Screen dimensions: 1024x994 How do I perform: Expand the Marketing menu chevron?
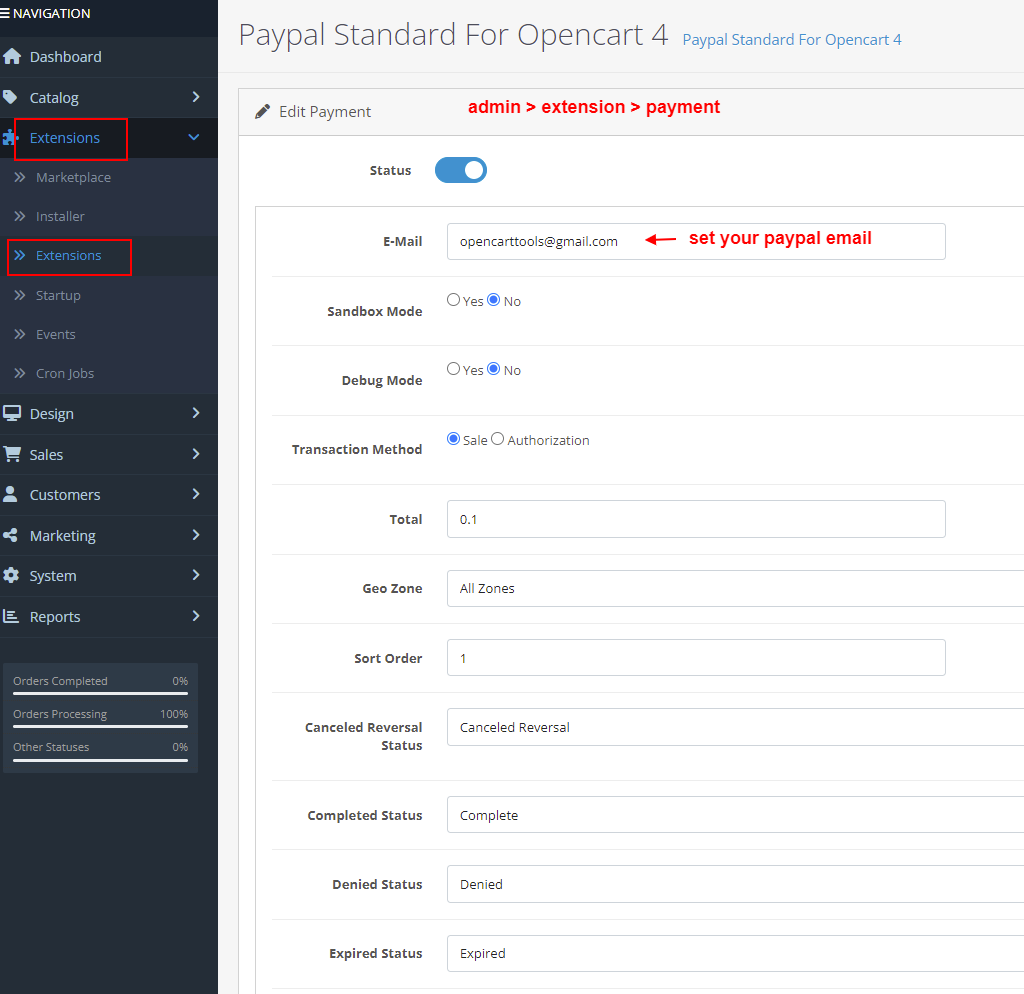tap(195, 535)
